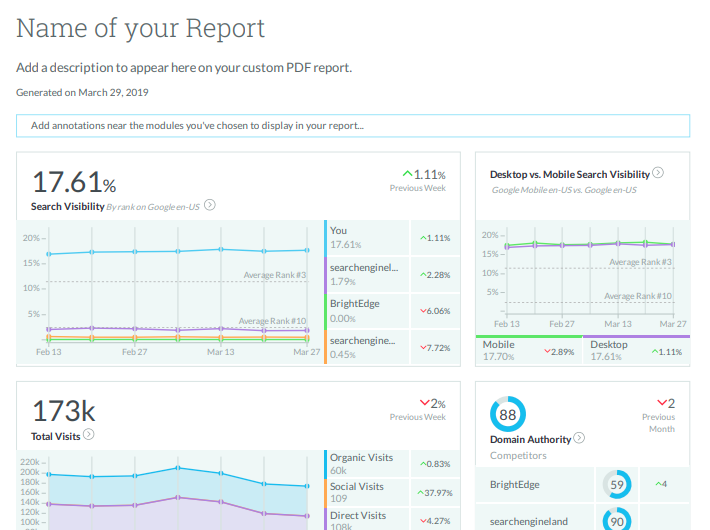Screen dimensions: 710x530
Task: Edit the report title 'Name of your Report'
Action: [x=141, y=28]
